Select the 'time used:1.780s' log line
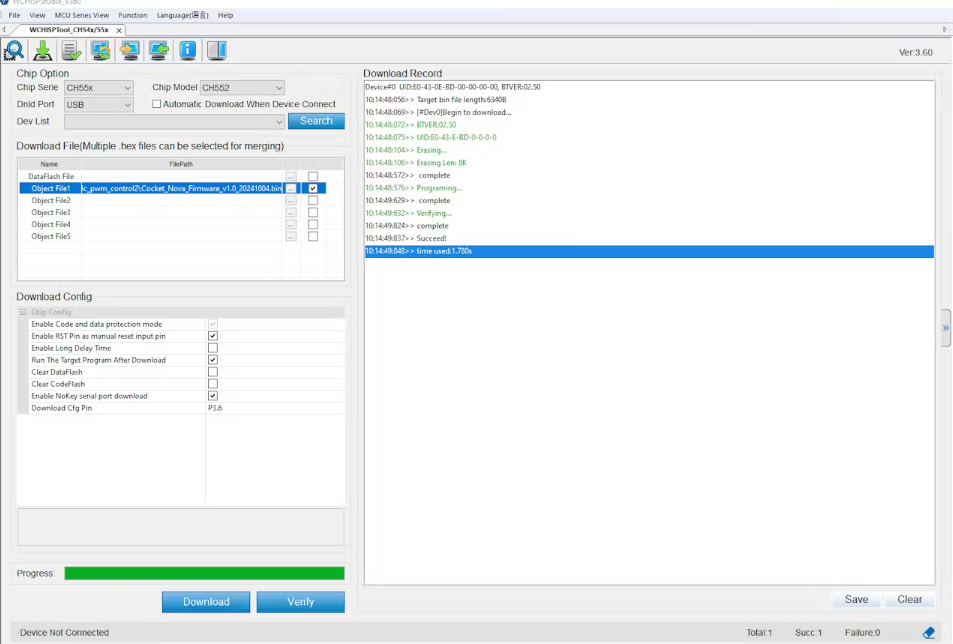The image size is (953, 644). pyautogui.click(x=649, y=251)
